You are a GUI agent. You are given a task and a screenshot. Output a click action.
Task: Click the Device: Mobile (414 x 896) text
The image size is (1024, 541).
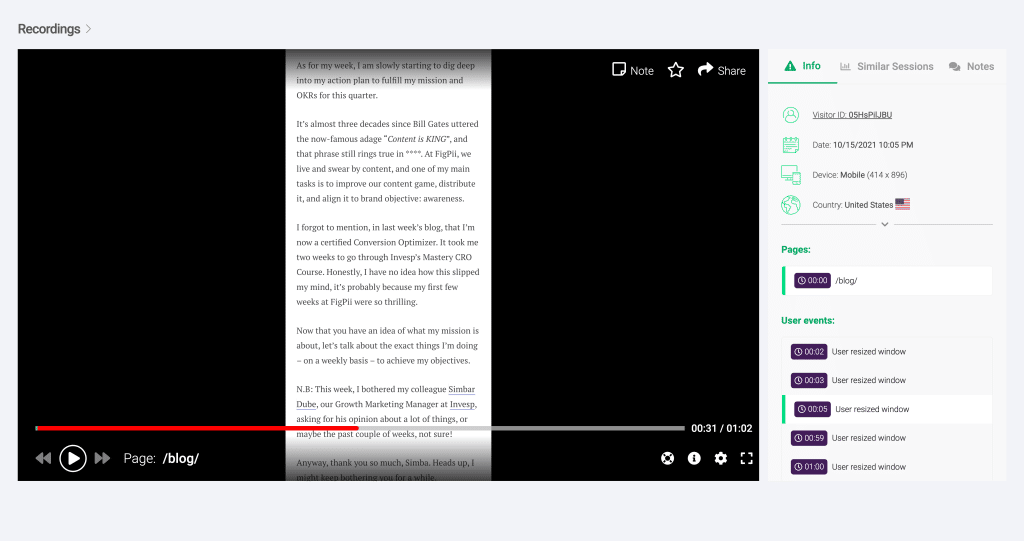point(859,175)
